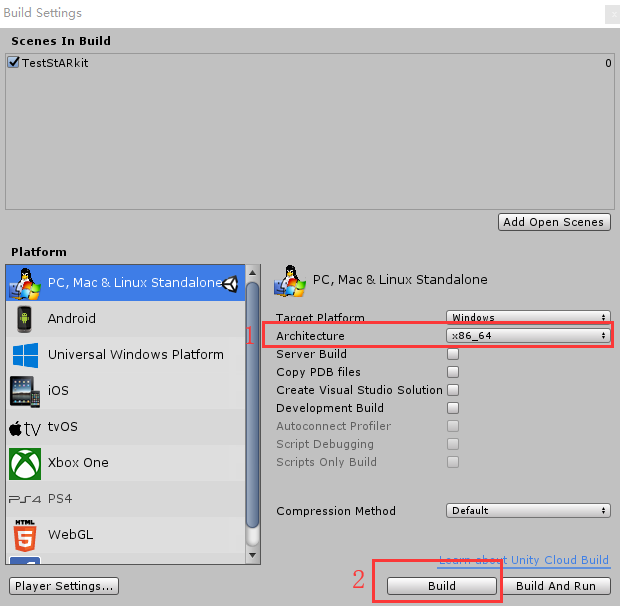Click the platform icon in the details header
Image resolution: width=620 pixels, height=606 pixels.
290,281
